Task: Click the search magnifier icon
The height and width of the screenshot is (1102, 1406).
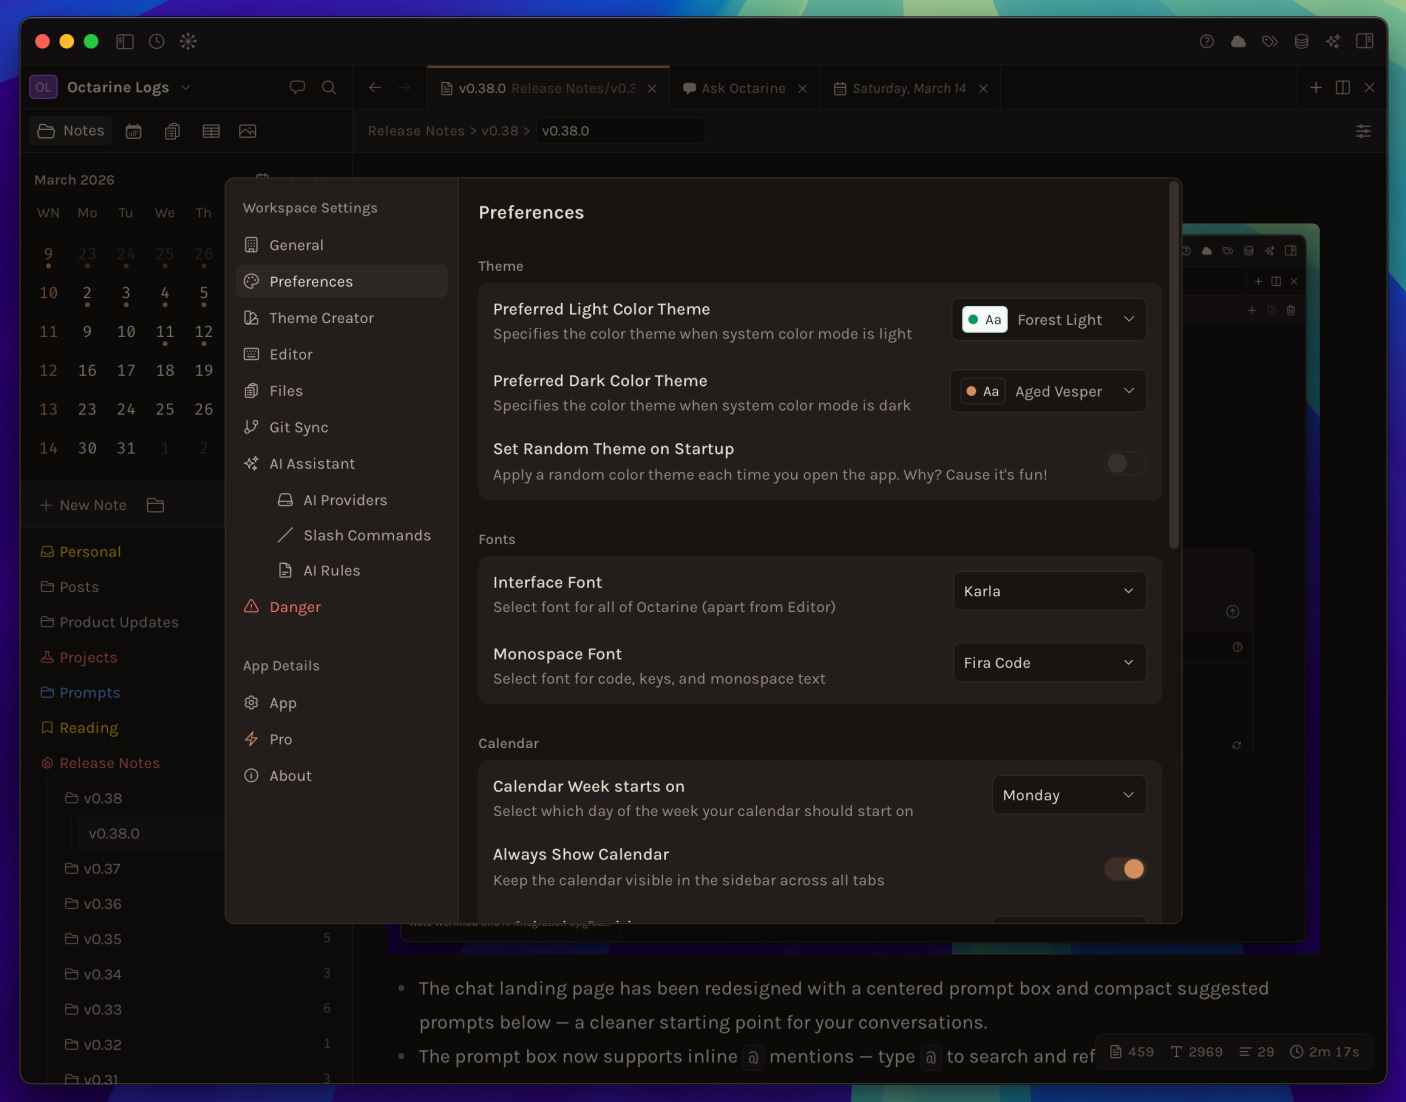Action: coord(329,87)
